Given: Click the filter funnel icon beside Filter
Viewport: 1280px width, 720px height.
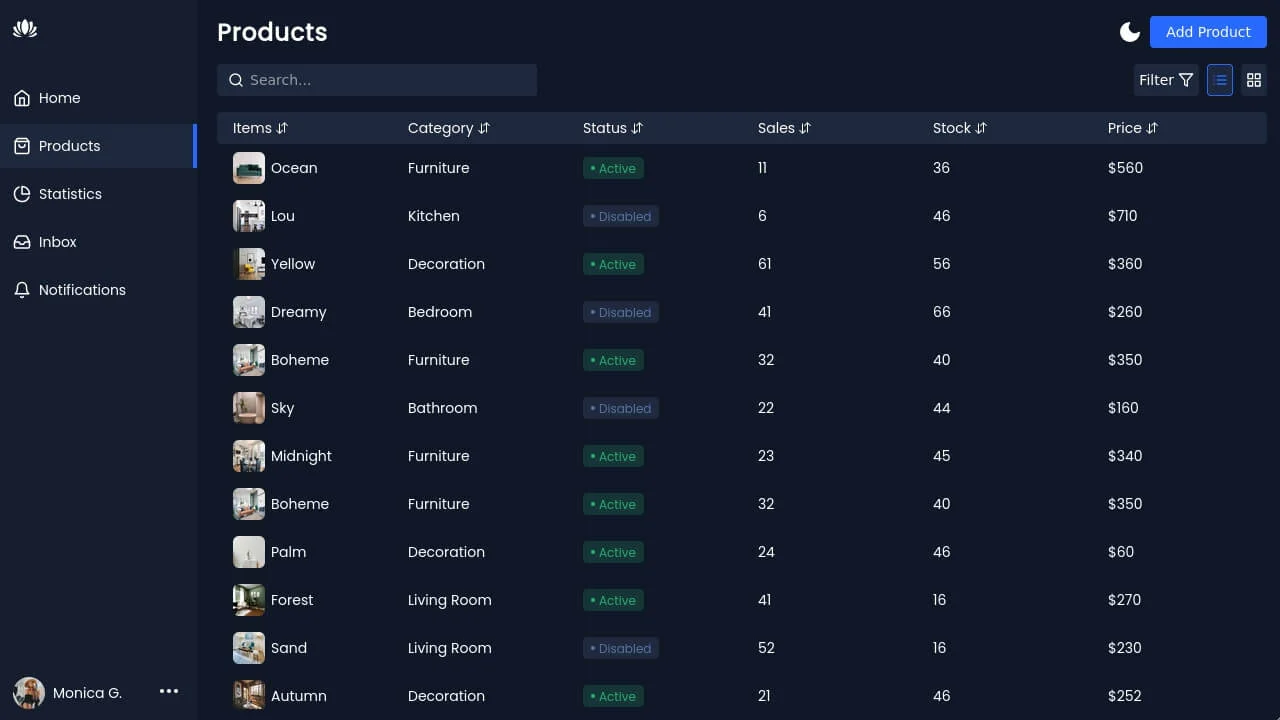Looking at the screenshot, I should tap(1186, 79).
